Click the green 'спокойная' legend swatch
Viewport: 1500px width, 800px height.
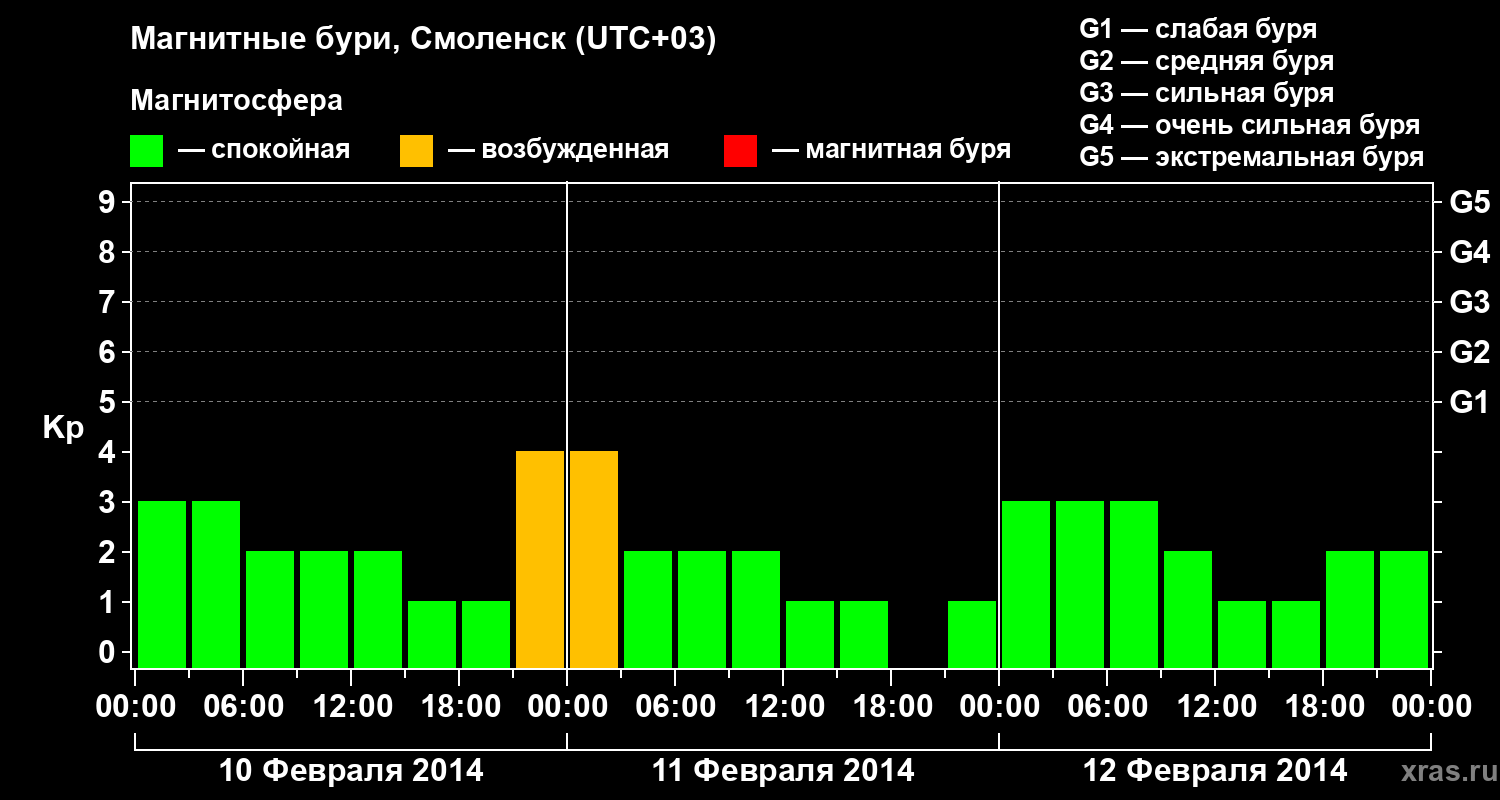(x=146, y=151)
